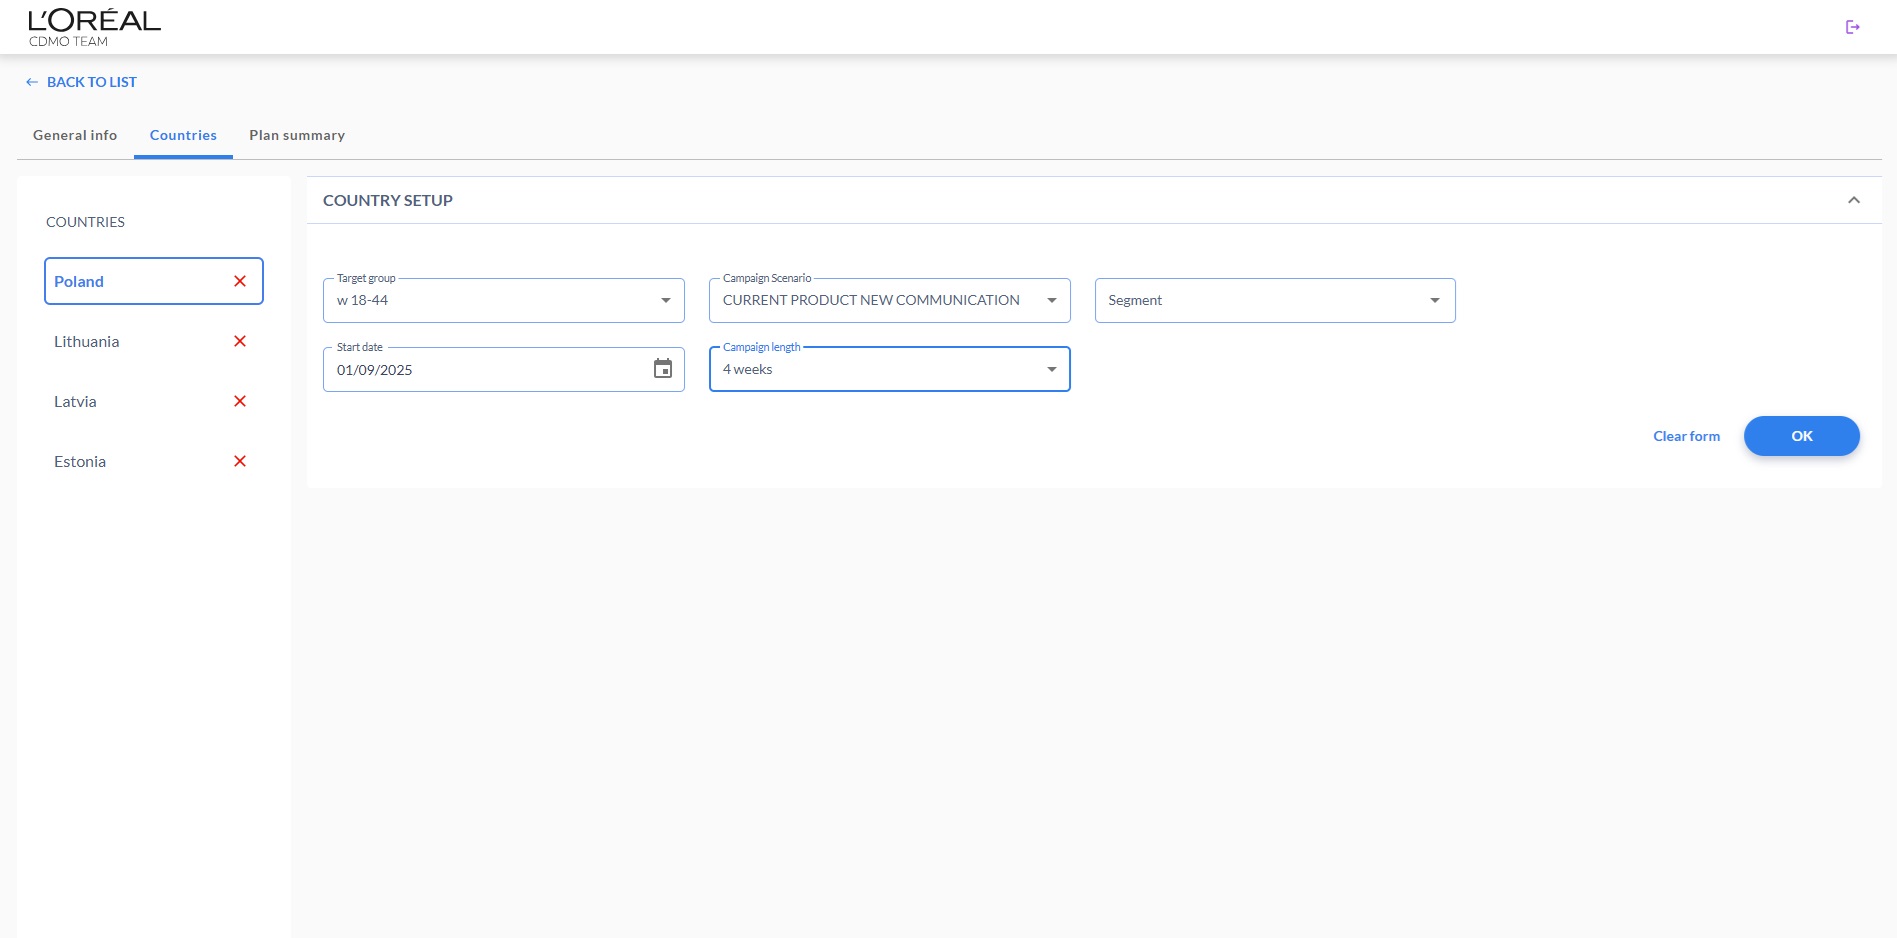Expand the Campaign Scenario dropdown
1897x938 pixels.
pyautogui.click(x=889, y=300)
